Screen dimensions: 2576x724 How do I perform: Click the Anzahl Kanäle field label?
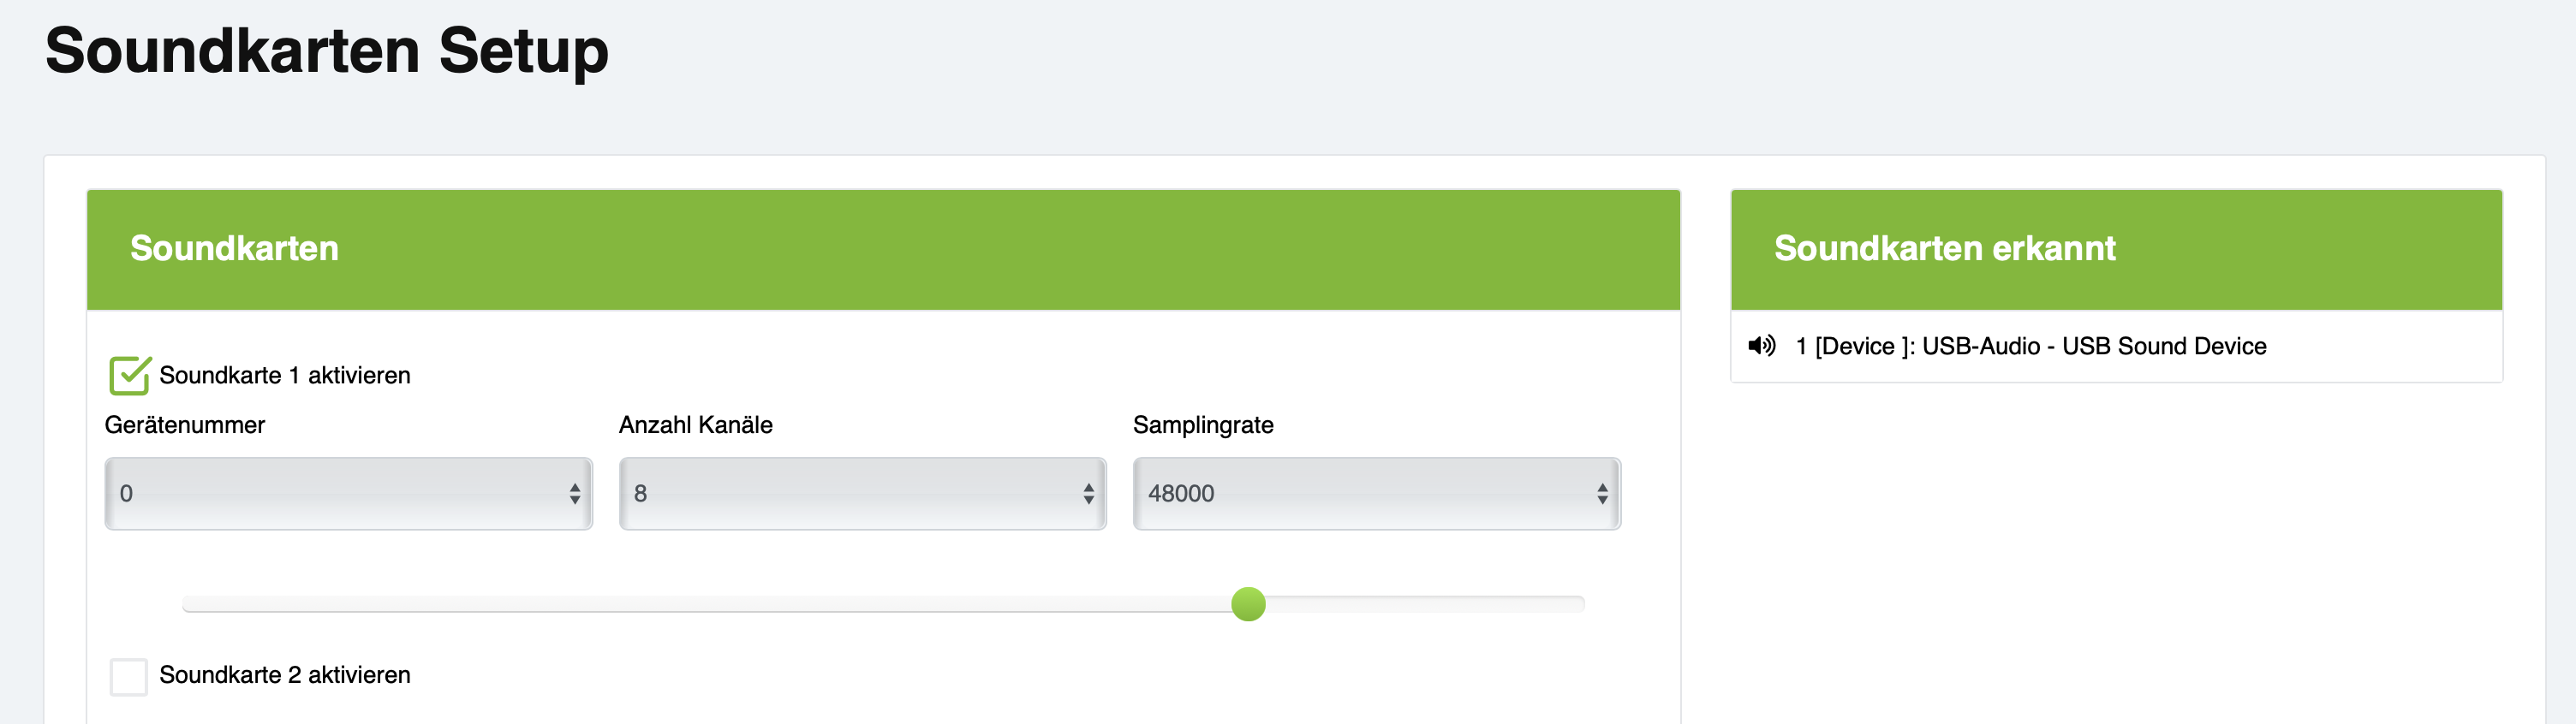point(696,425)
